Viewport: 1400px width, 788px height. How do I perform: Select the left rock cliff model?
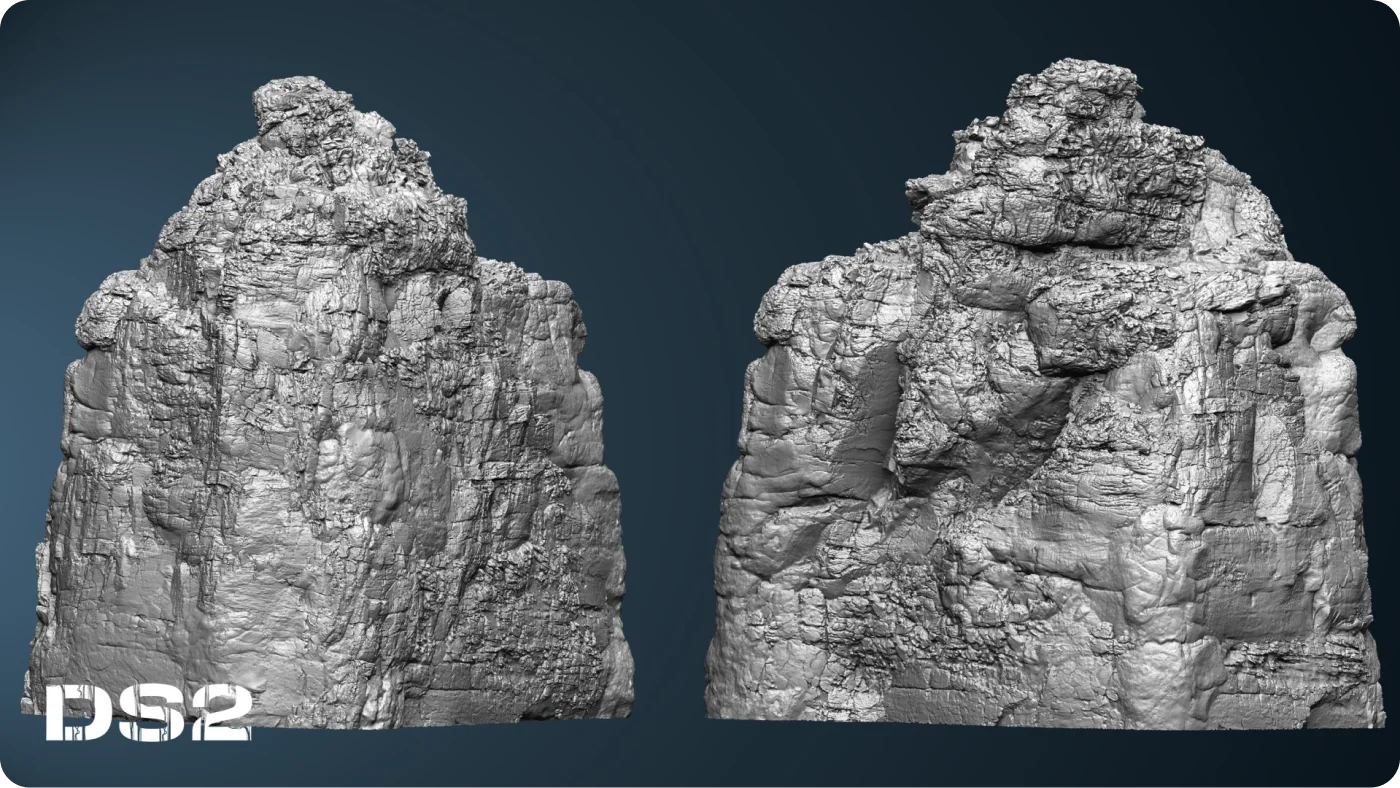pos(330,450)
